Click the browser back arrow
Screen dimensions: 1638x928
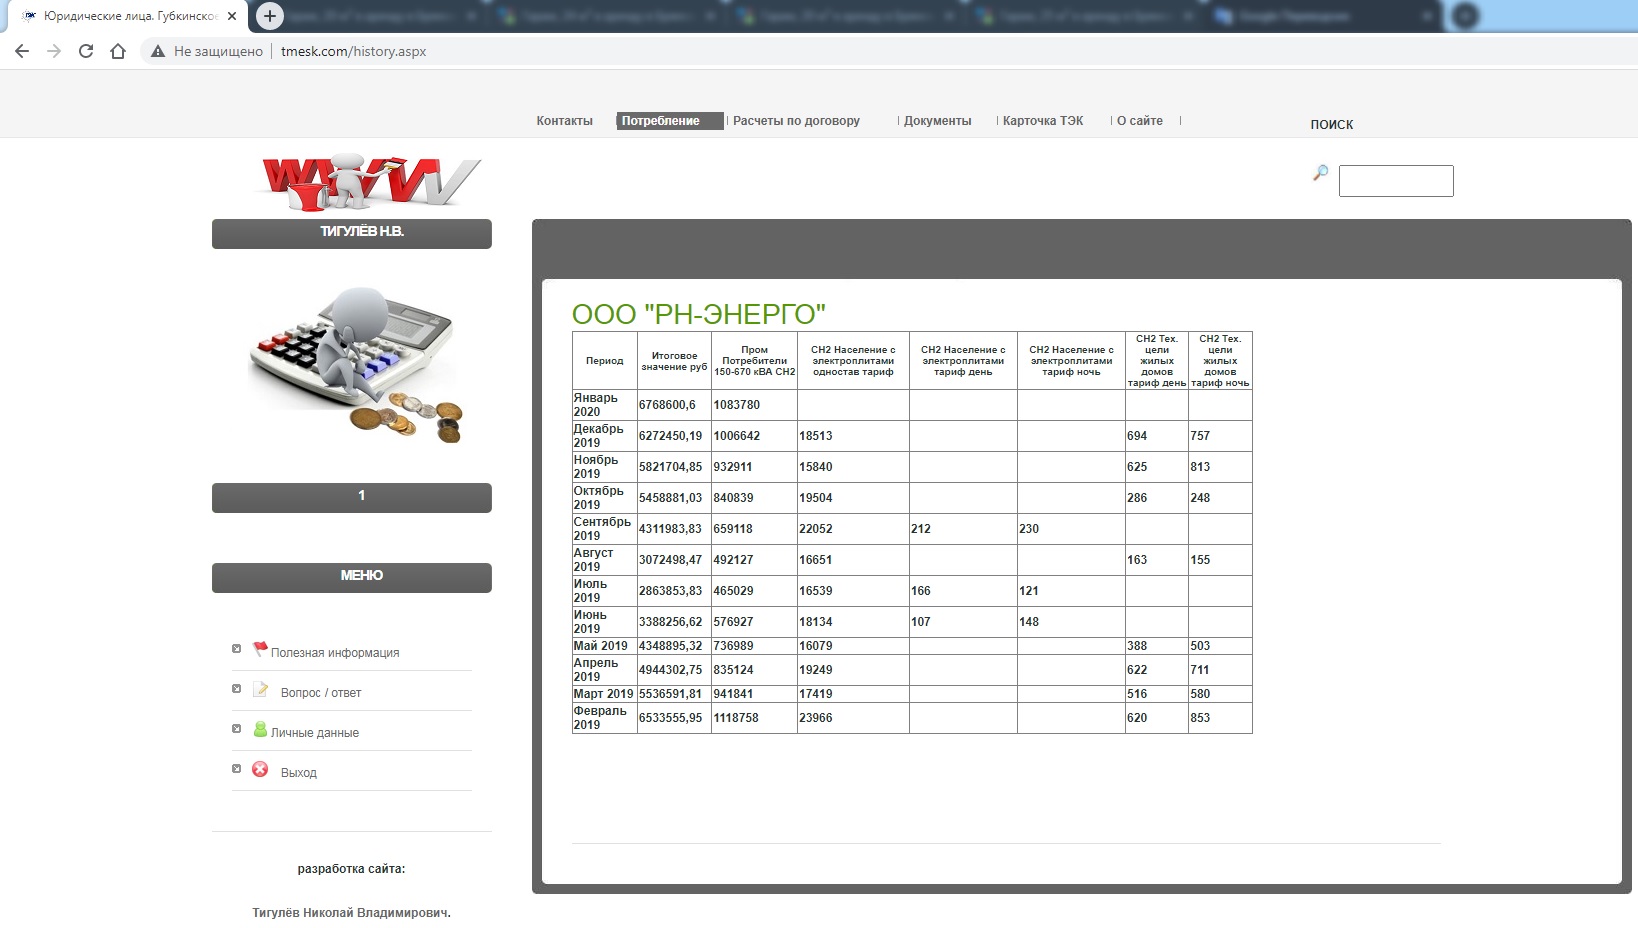[x=22, y=51]
